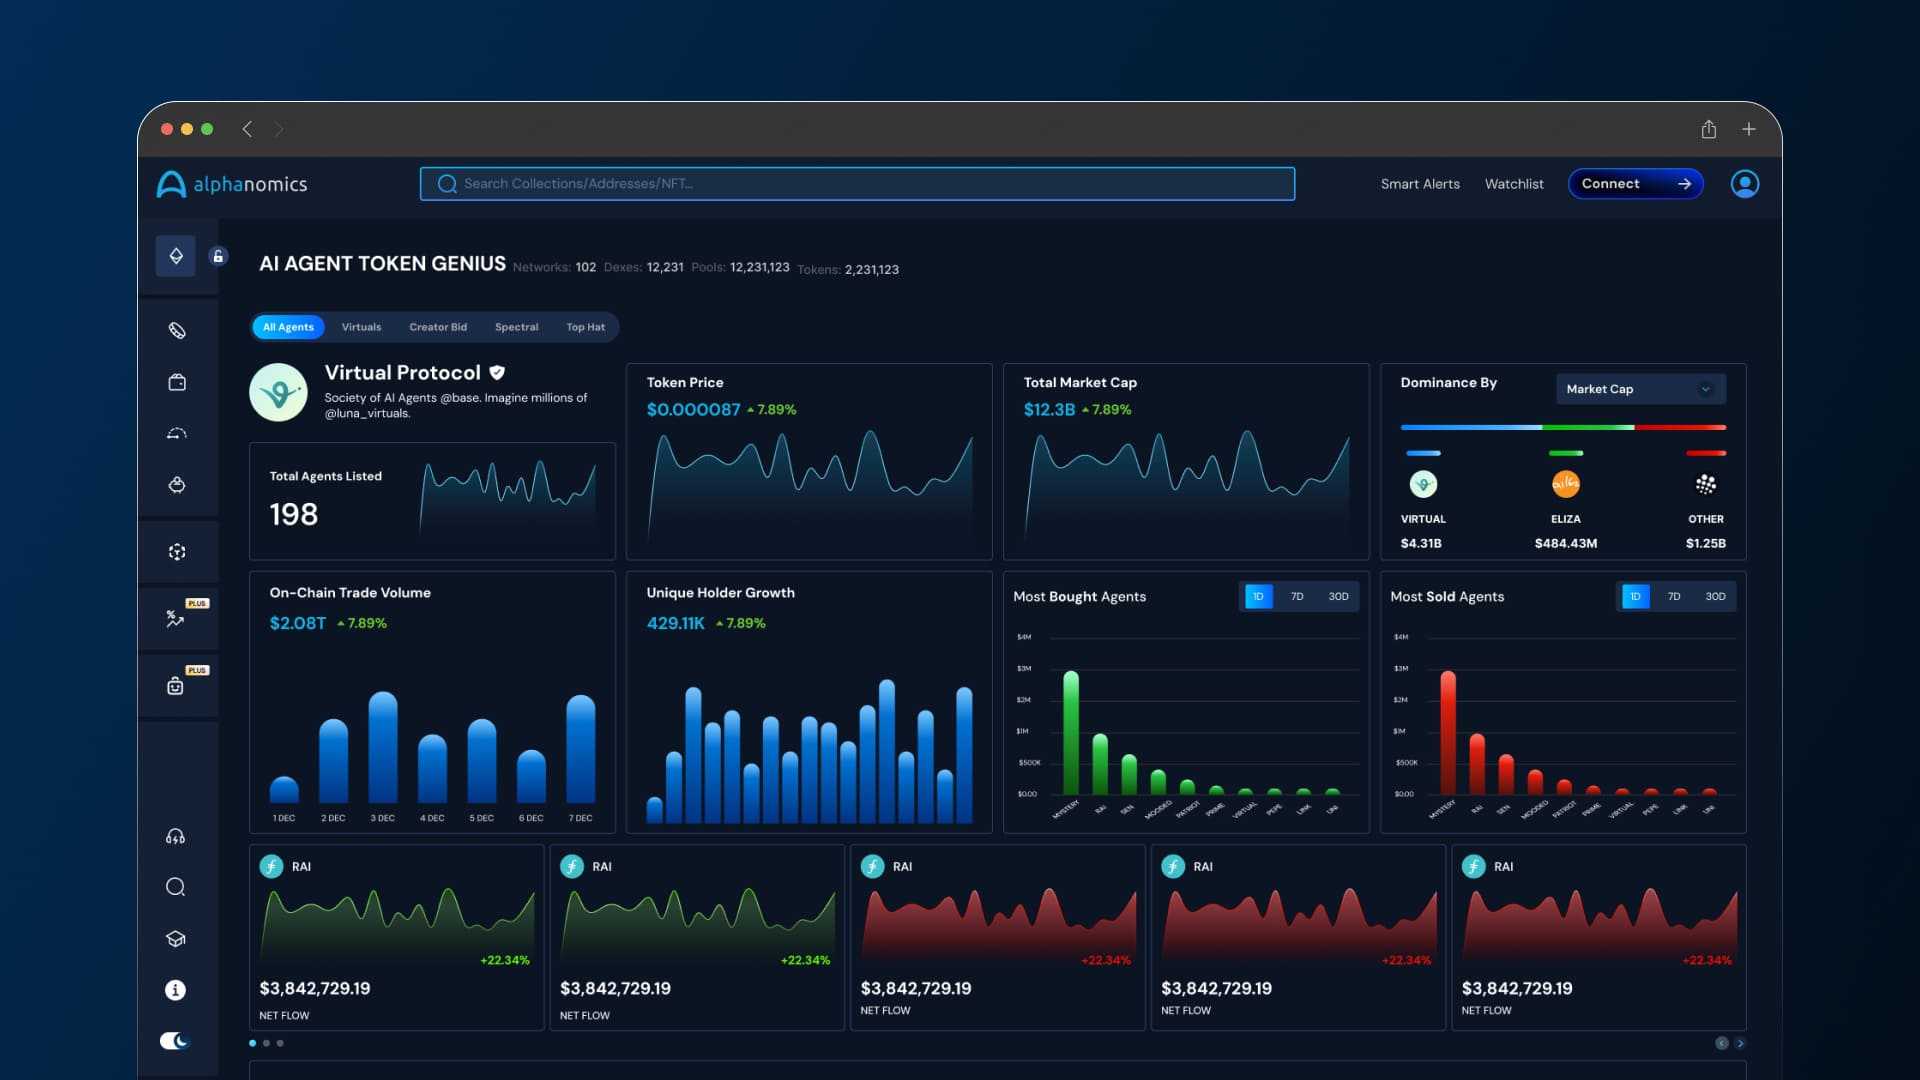Select the Creator Bid tab
The height and width of the screenshot is (1080, 1920).
click(438, 327)
